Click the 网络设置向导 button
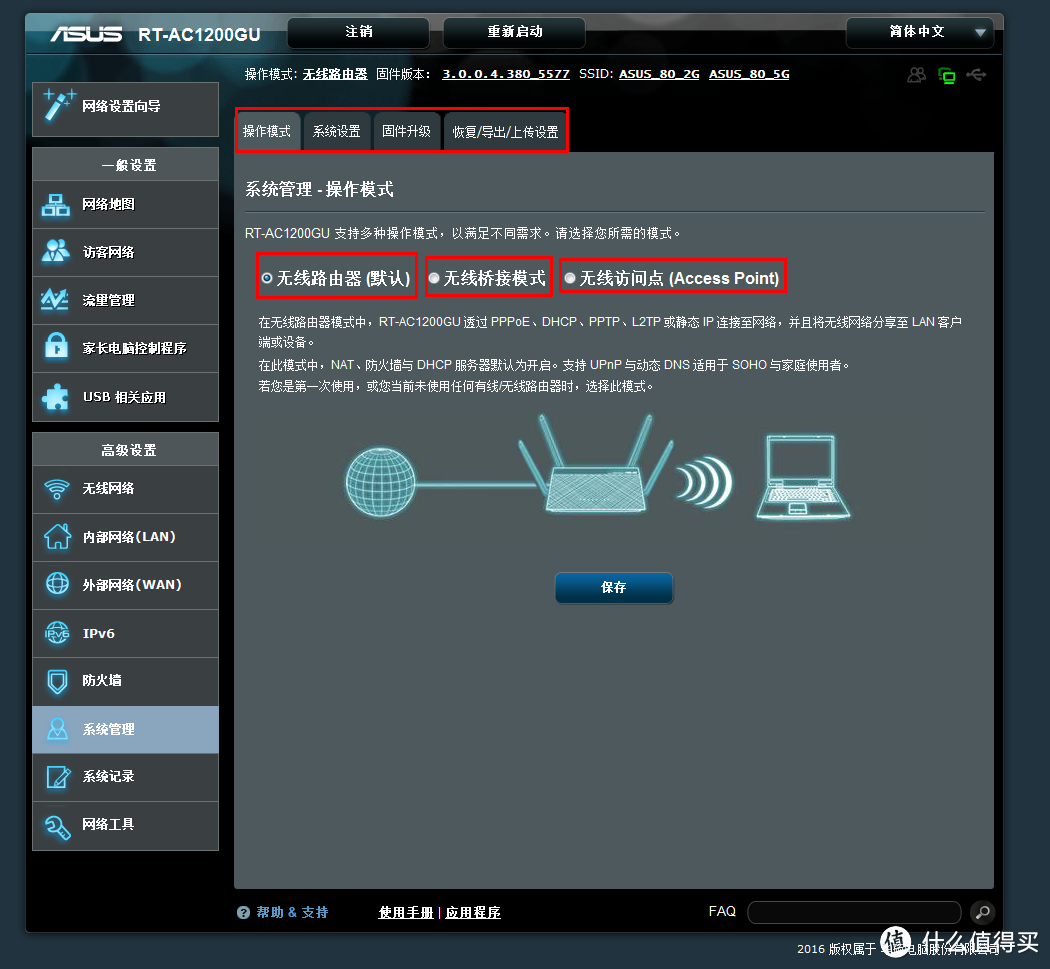 tap(125, 108)
